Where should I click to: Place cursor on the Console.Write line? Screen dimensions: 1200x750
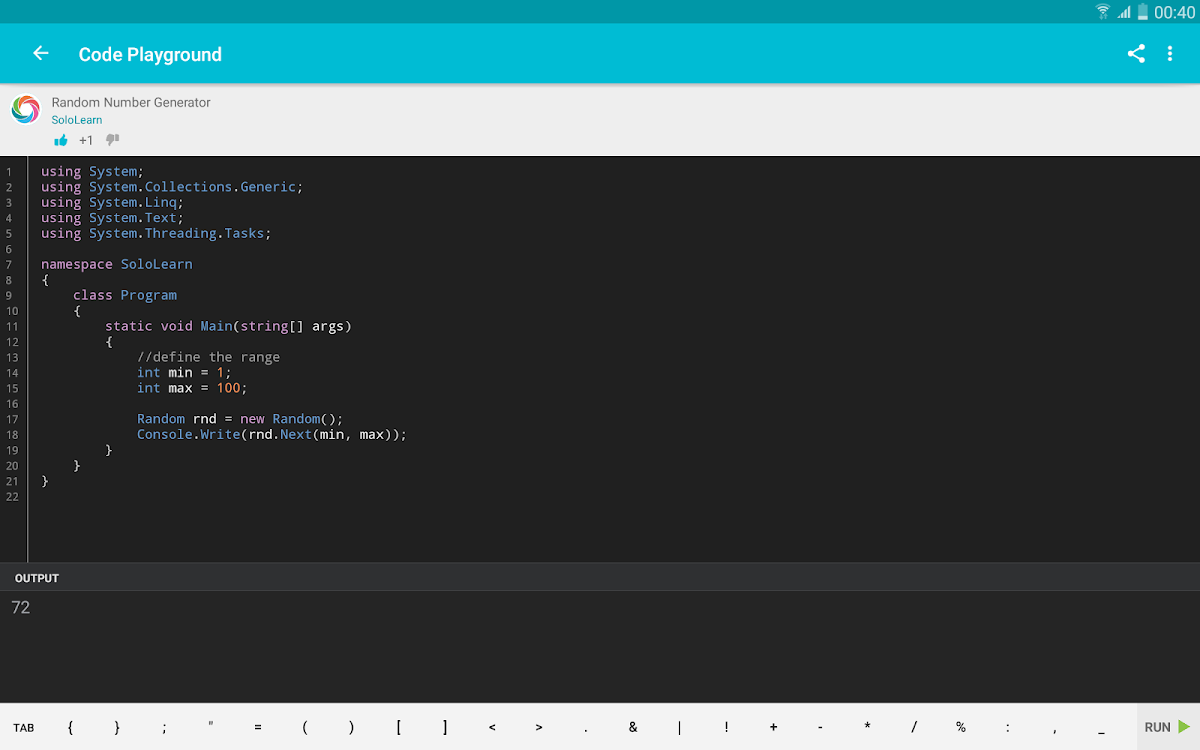272,434
